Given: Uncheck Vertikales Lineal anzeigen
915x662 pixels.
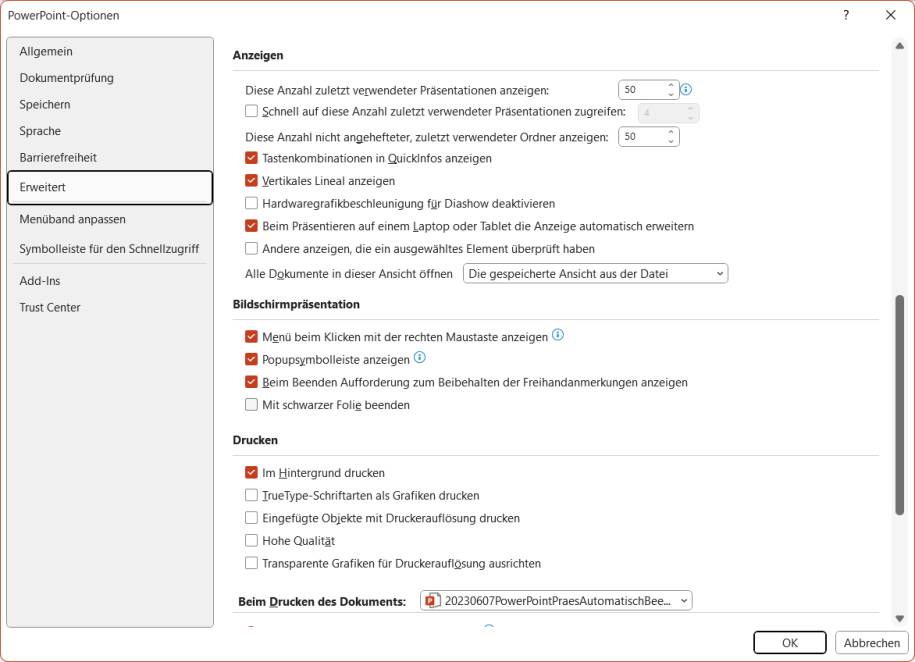Looking at the screenshot, I should pos(250,180).
